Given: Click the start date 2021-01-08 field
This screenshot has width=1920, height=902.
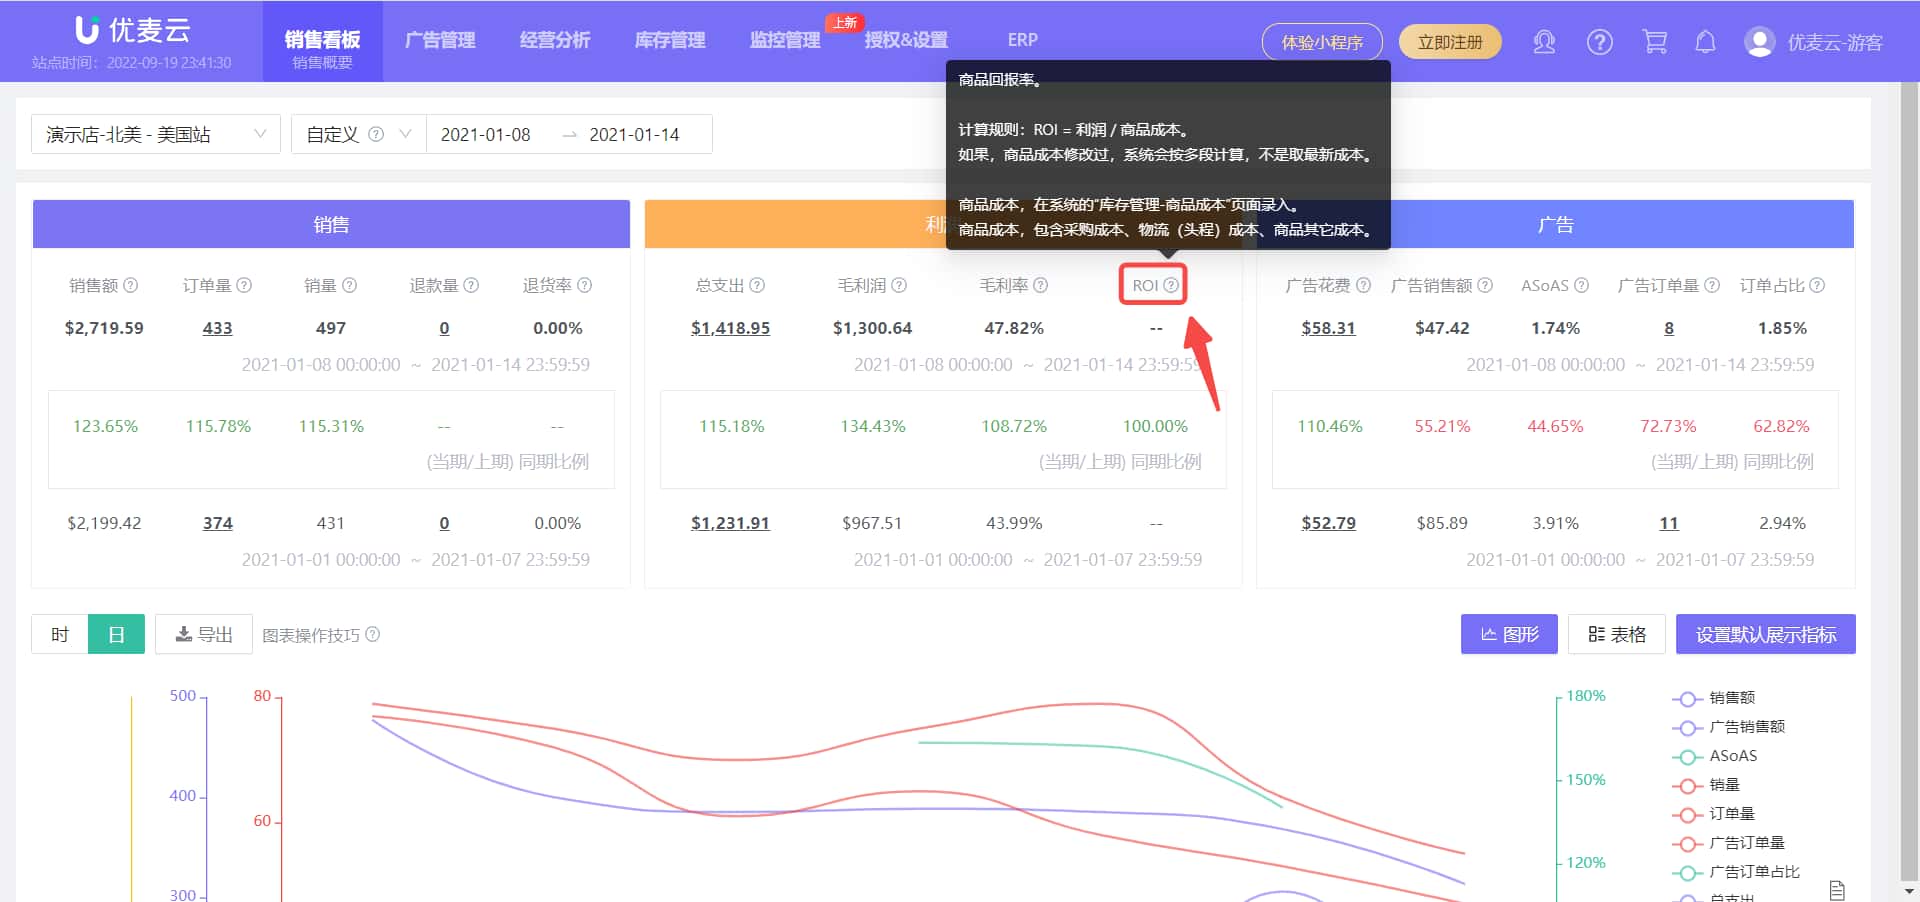Looking at the screenshot, I should 486,134.
